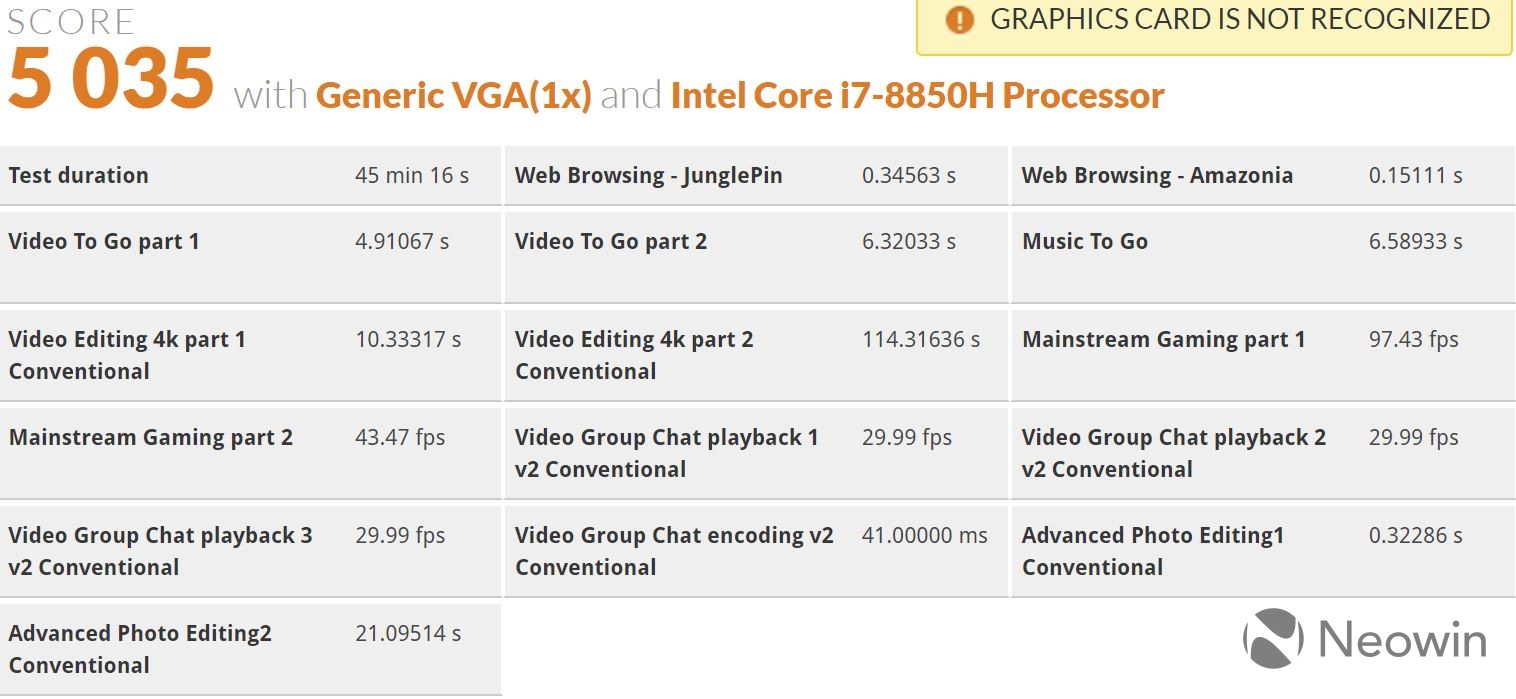Open the Intel Core i7-8850H Processor link

pyautogui.click(x=917, y=96)
